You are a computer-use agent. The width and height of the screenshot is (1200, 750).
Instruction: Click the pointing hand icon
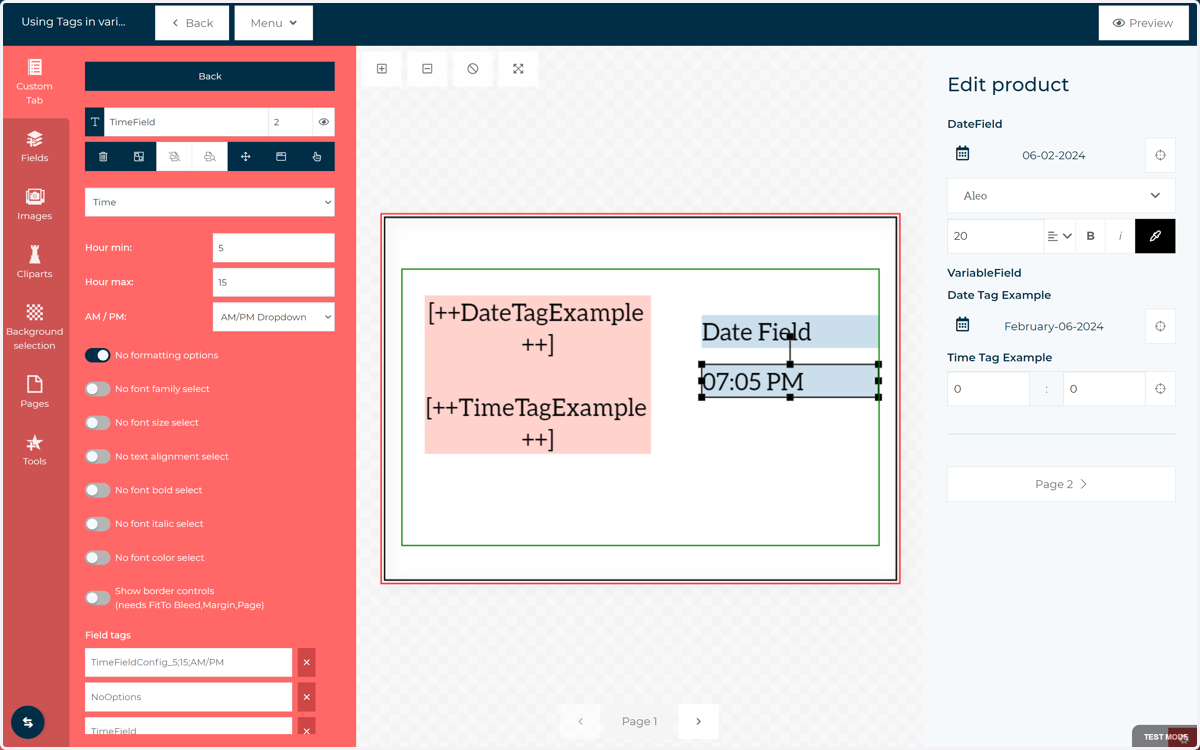point(317,157)
